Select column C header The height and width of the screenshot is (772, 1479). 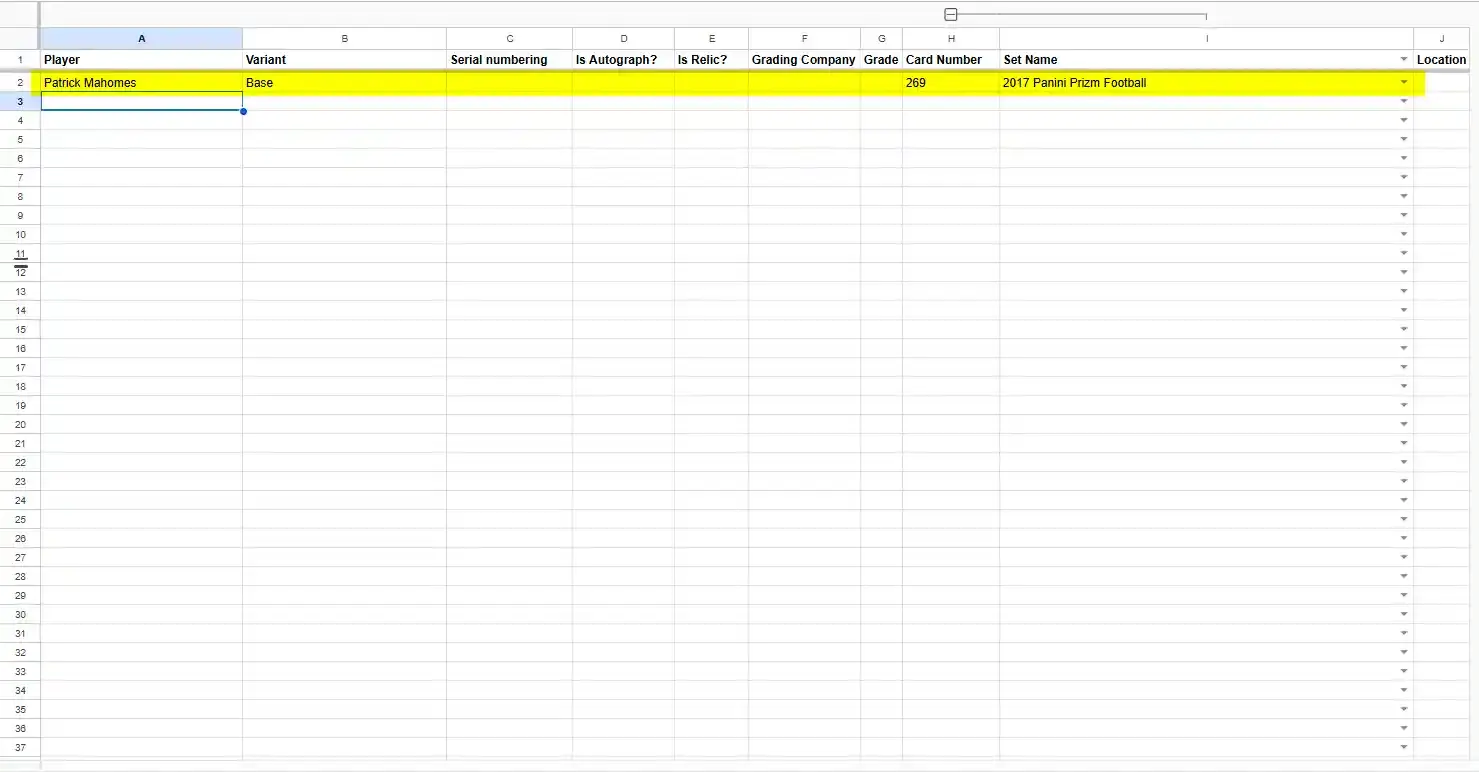pyautogui.click(x=509, y=38)
